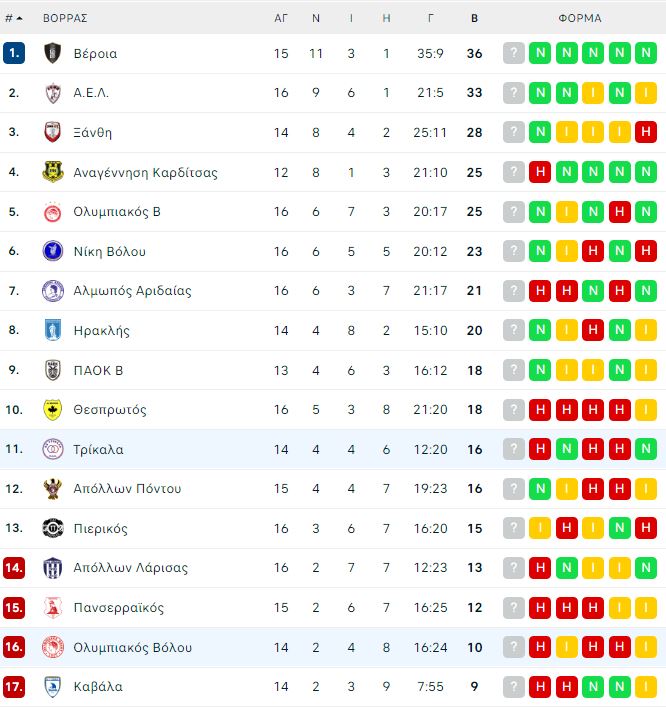Click the Αναγέννηση Καρδίτσας crest
The height and width of the screenshot is (707, 666).
[53, 172]
